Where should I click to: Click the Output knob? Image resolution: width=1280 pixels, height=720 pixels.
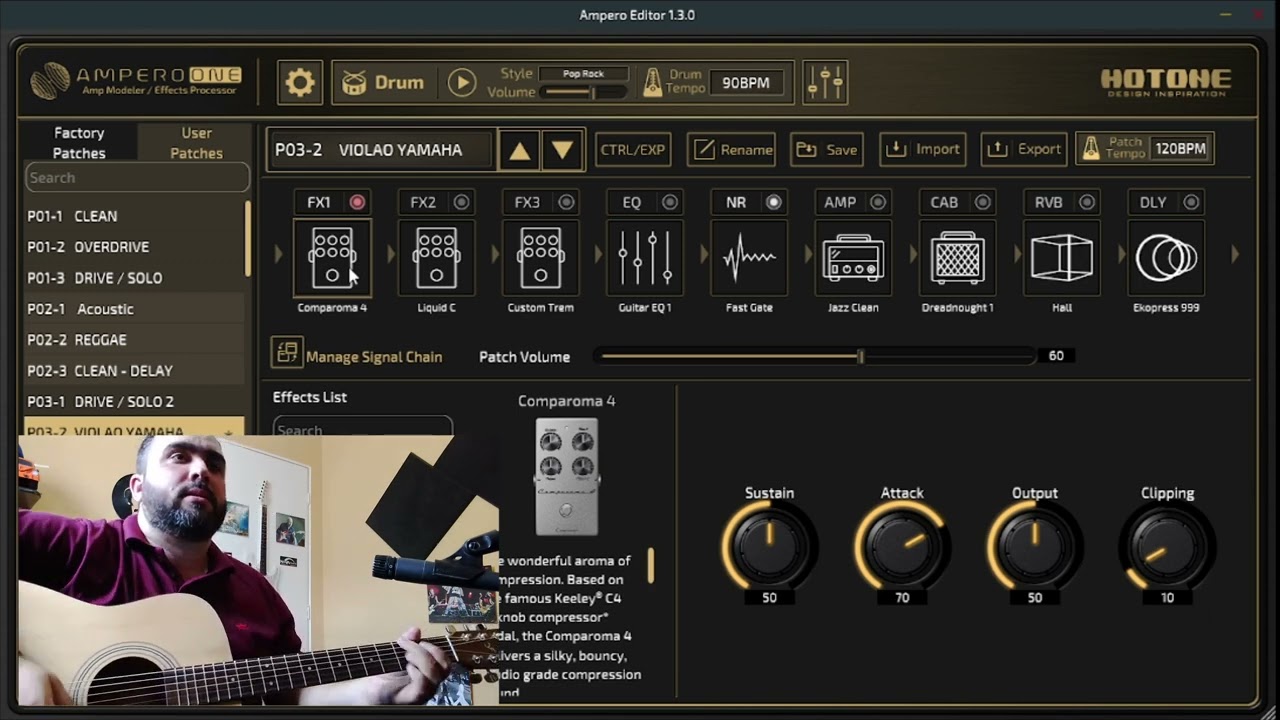click(1035, 546)
